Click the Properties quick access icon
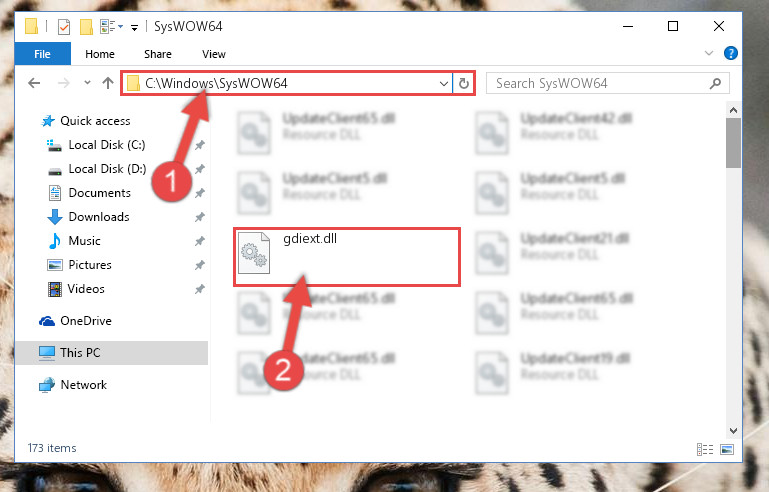Image resolution: width=769 pixels, height=492 pixels. 64,26
